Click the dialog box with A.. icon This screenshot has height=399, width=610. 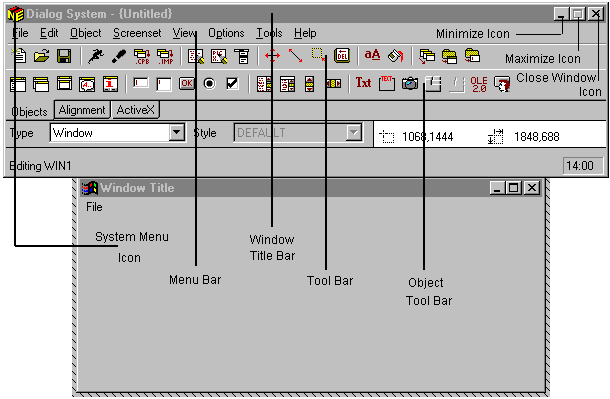pos(87,84)
